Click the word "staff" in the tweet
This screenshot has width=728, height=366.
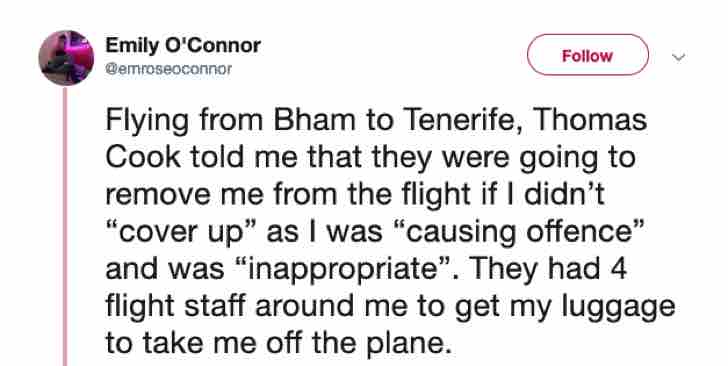coord(211,306)
